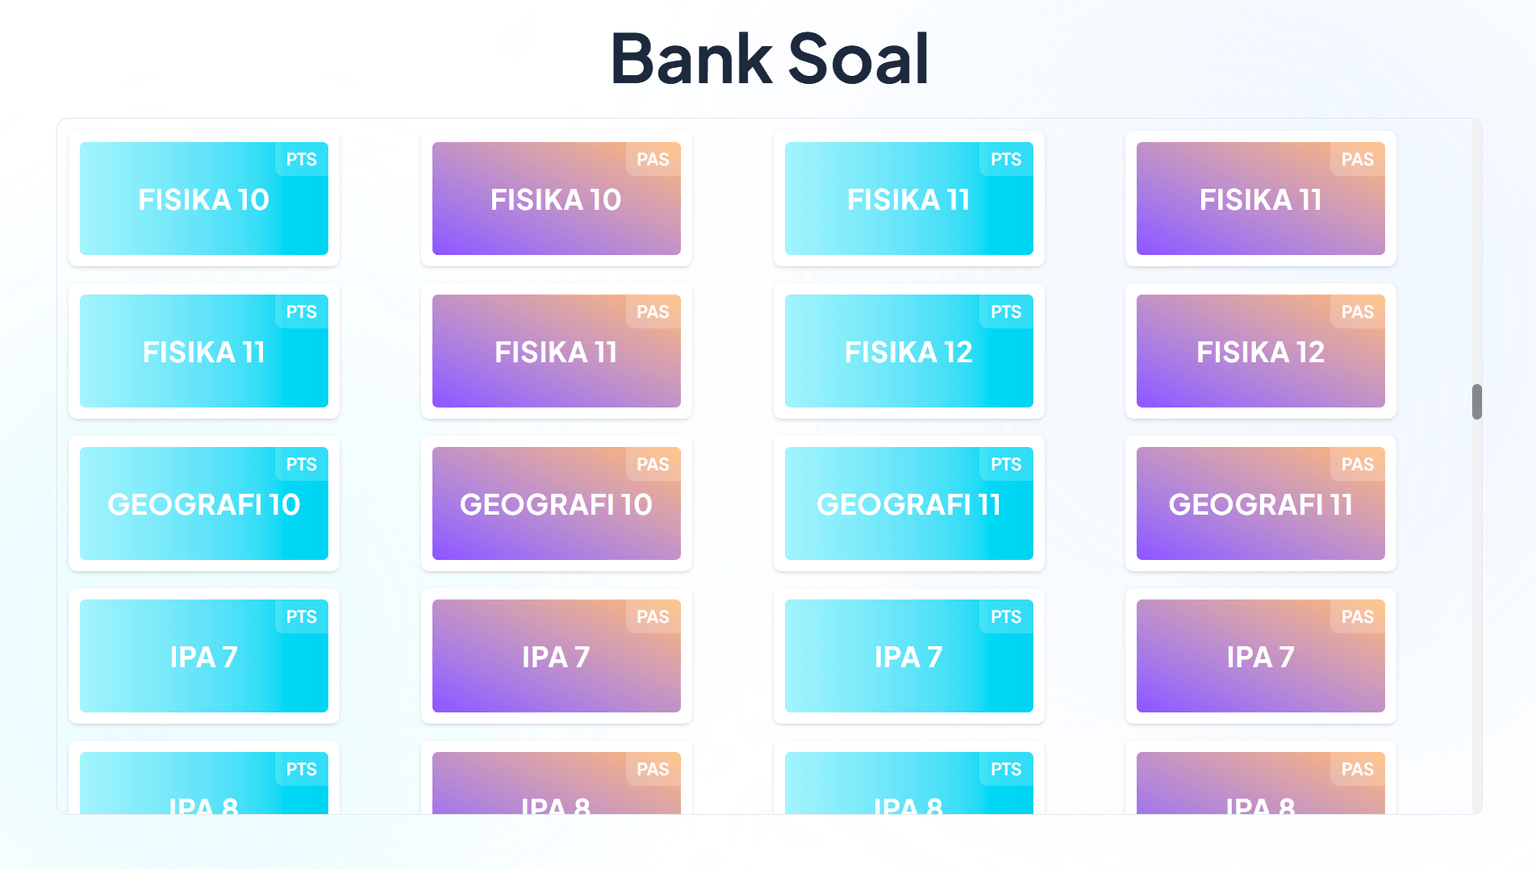The height and width of the screenshot is (869, 1536).
Task: Open the GEOGRAFI 10 PAS card
Action: coord(556,504)
